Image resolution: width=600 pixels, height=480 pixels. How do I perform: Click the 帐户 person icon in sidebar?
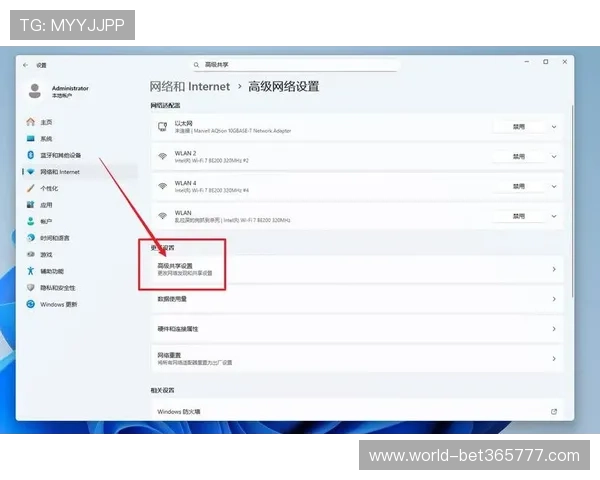point(31,221)
